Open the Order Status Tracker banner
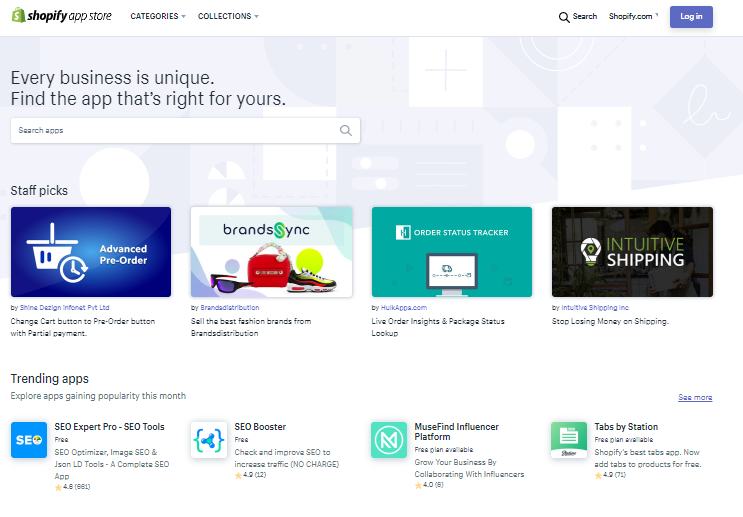 452,252
